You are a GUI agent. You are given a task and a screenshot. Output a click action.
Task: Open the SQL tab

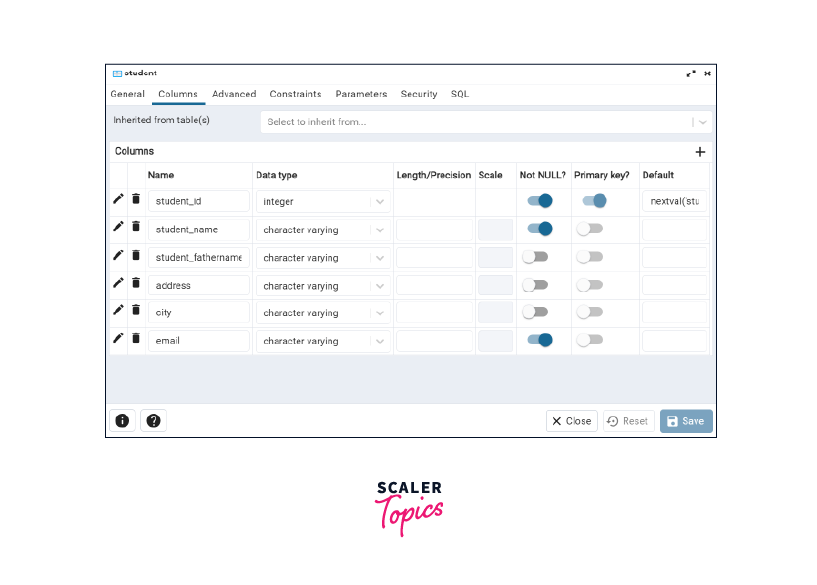click(459, 94)
